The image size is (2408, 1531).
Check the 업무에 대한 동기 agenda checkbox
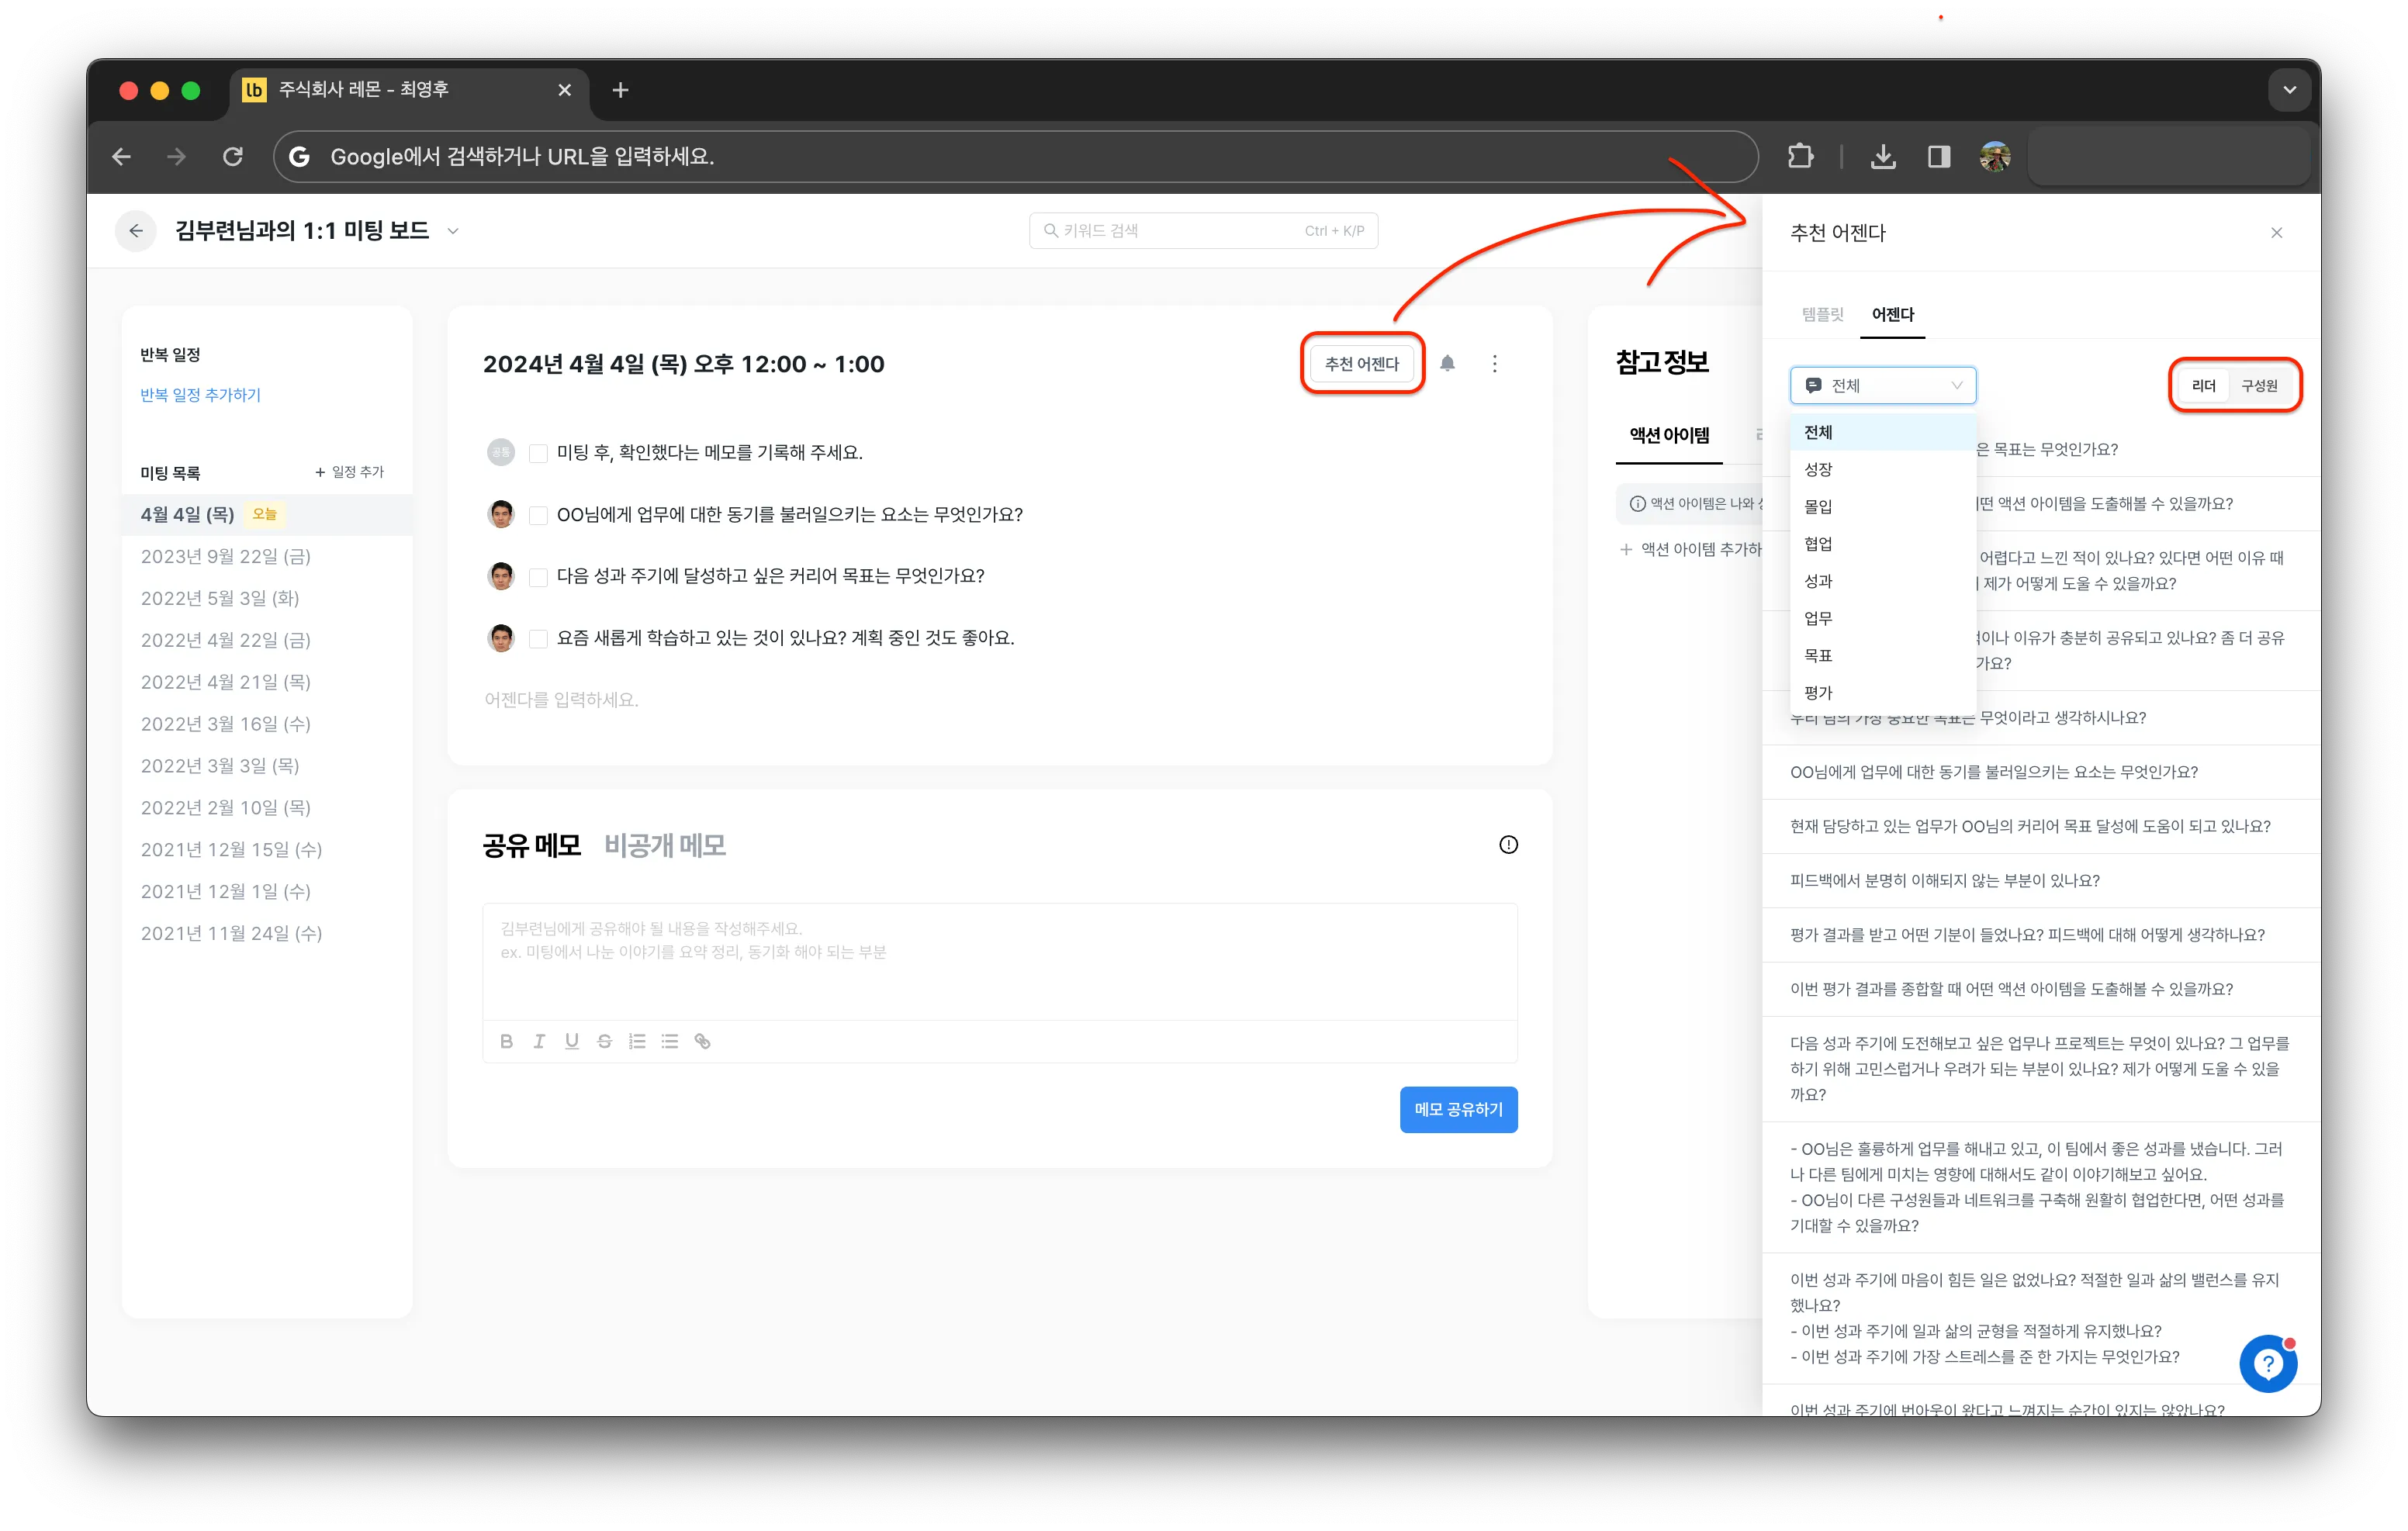pyautogui.click(x=538, y=515)
